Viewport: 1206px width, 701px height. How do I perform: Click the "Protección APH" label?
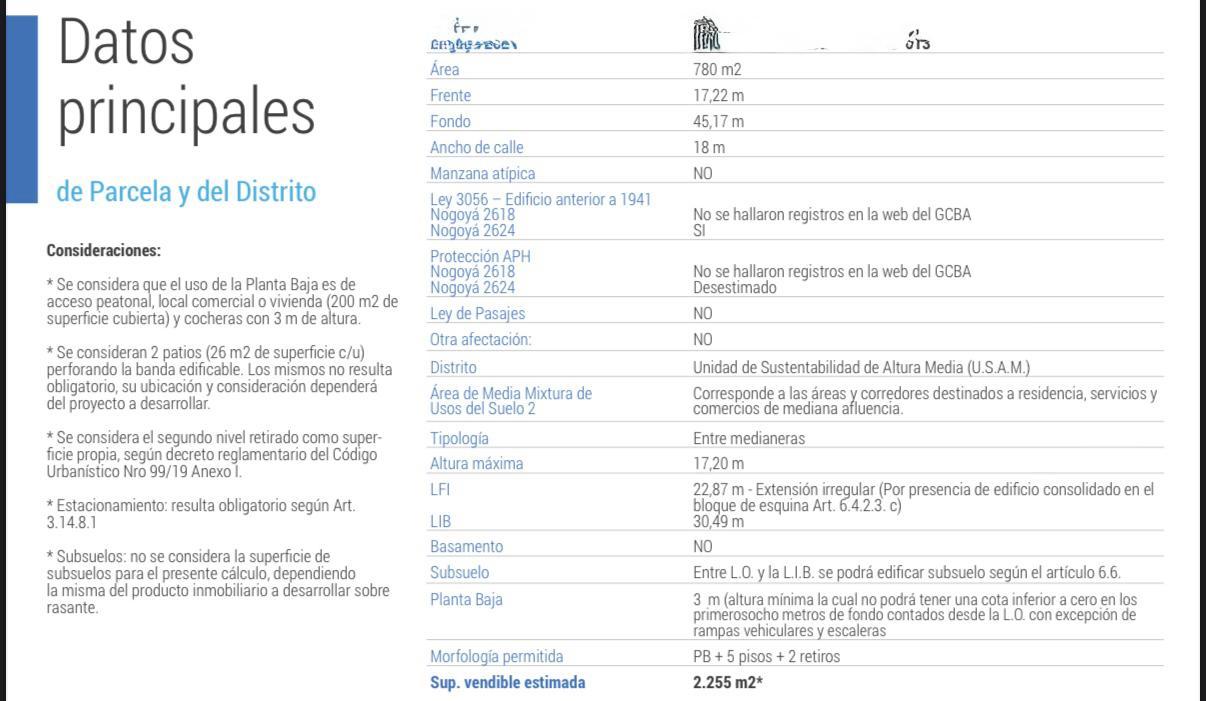[x=480, y=256]
